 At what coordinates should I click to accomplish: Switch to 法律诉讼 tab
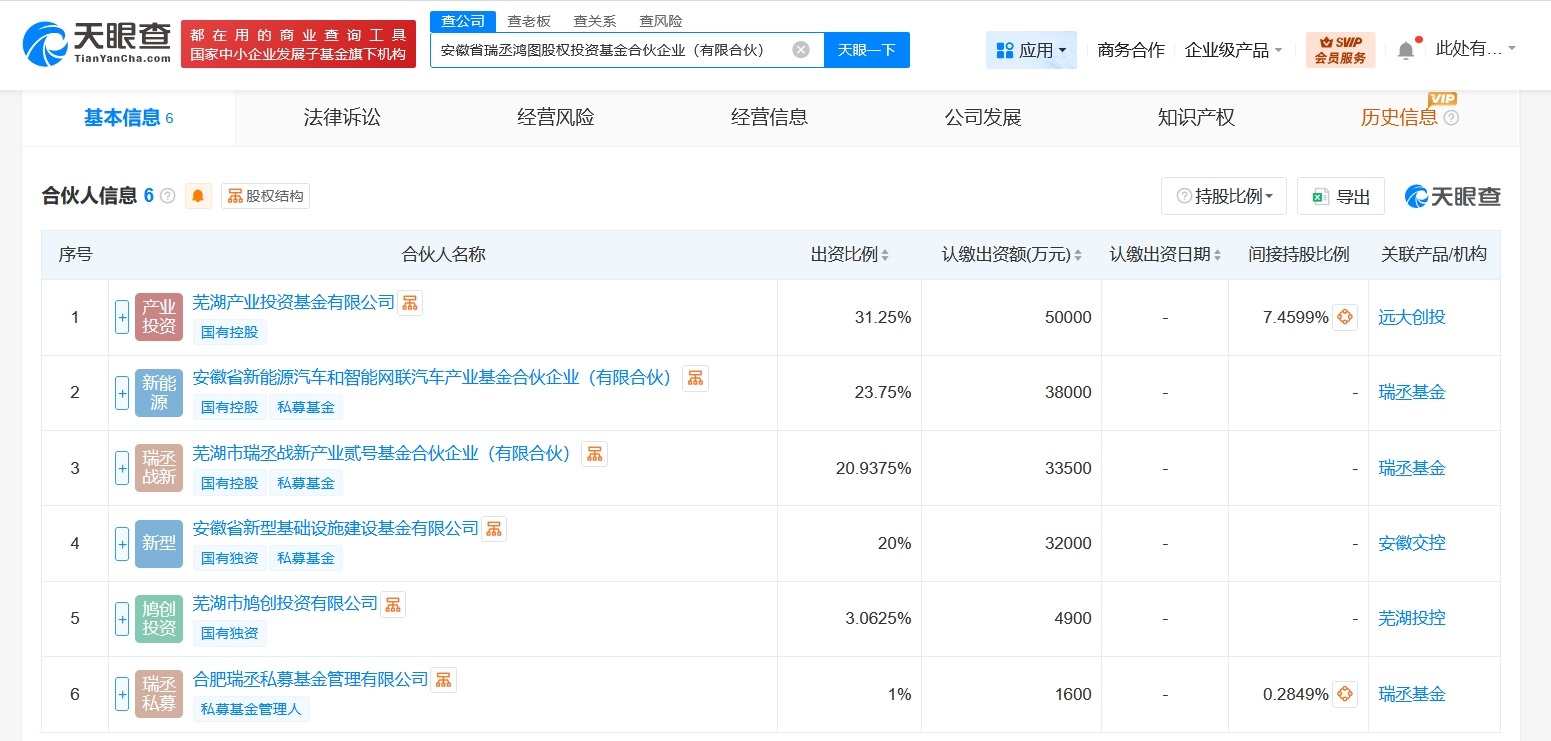click(x=342, y=118)
